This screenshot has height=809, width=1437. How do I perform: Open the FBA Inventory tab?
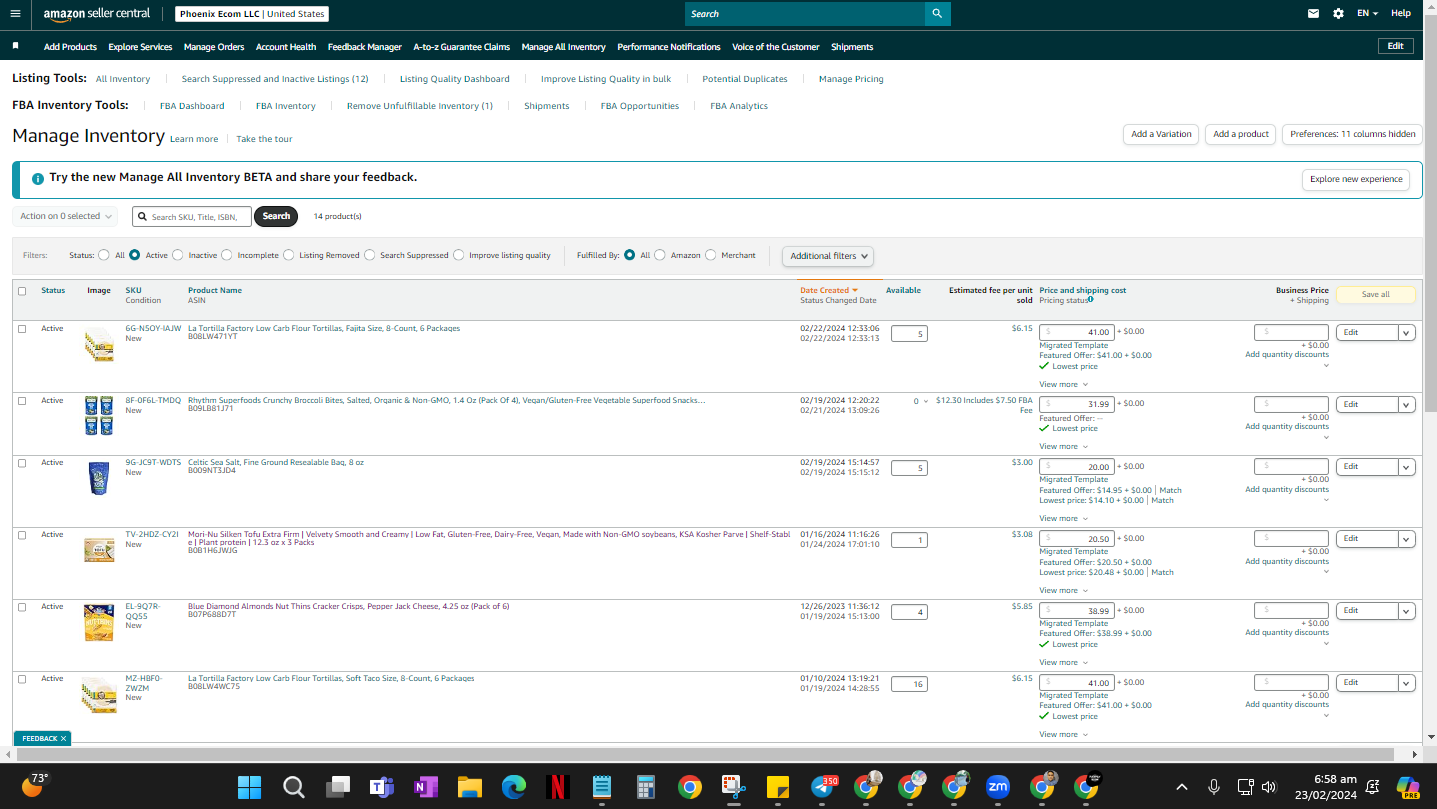pyautogui.click(x=286, y=106)
